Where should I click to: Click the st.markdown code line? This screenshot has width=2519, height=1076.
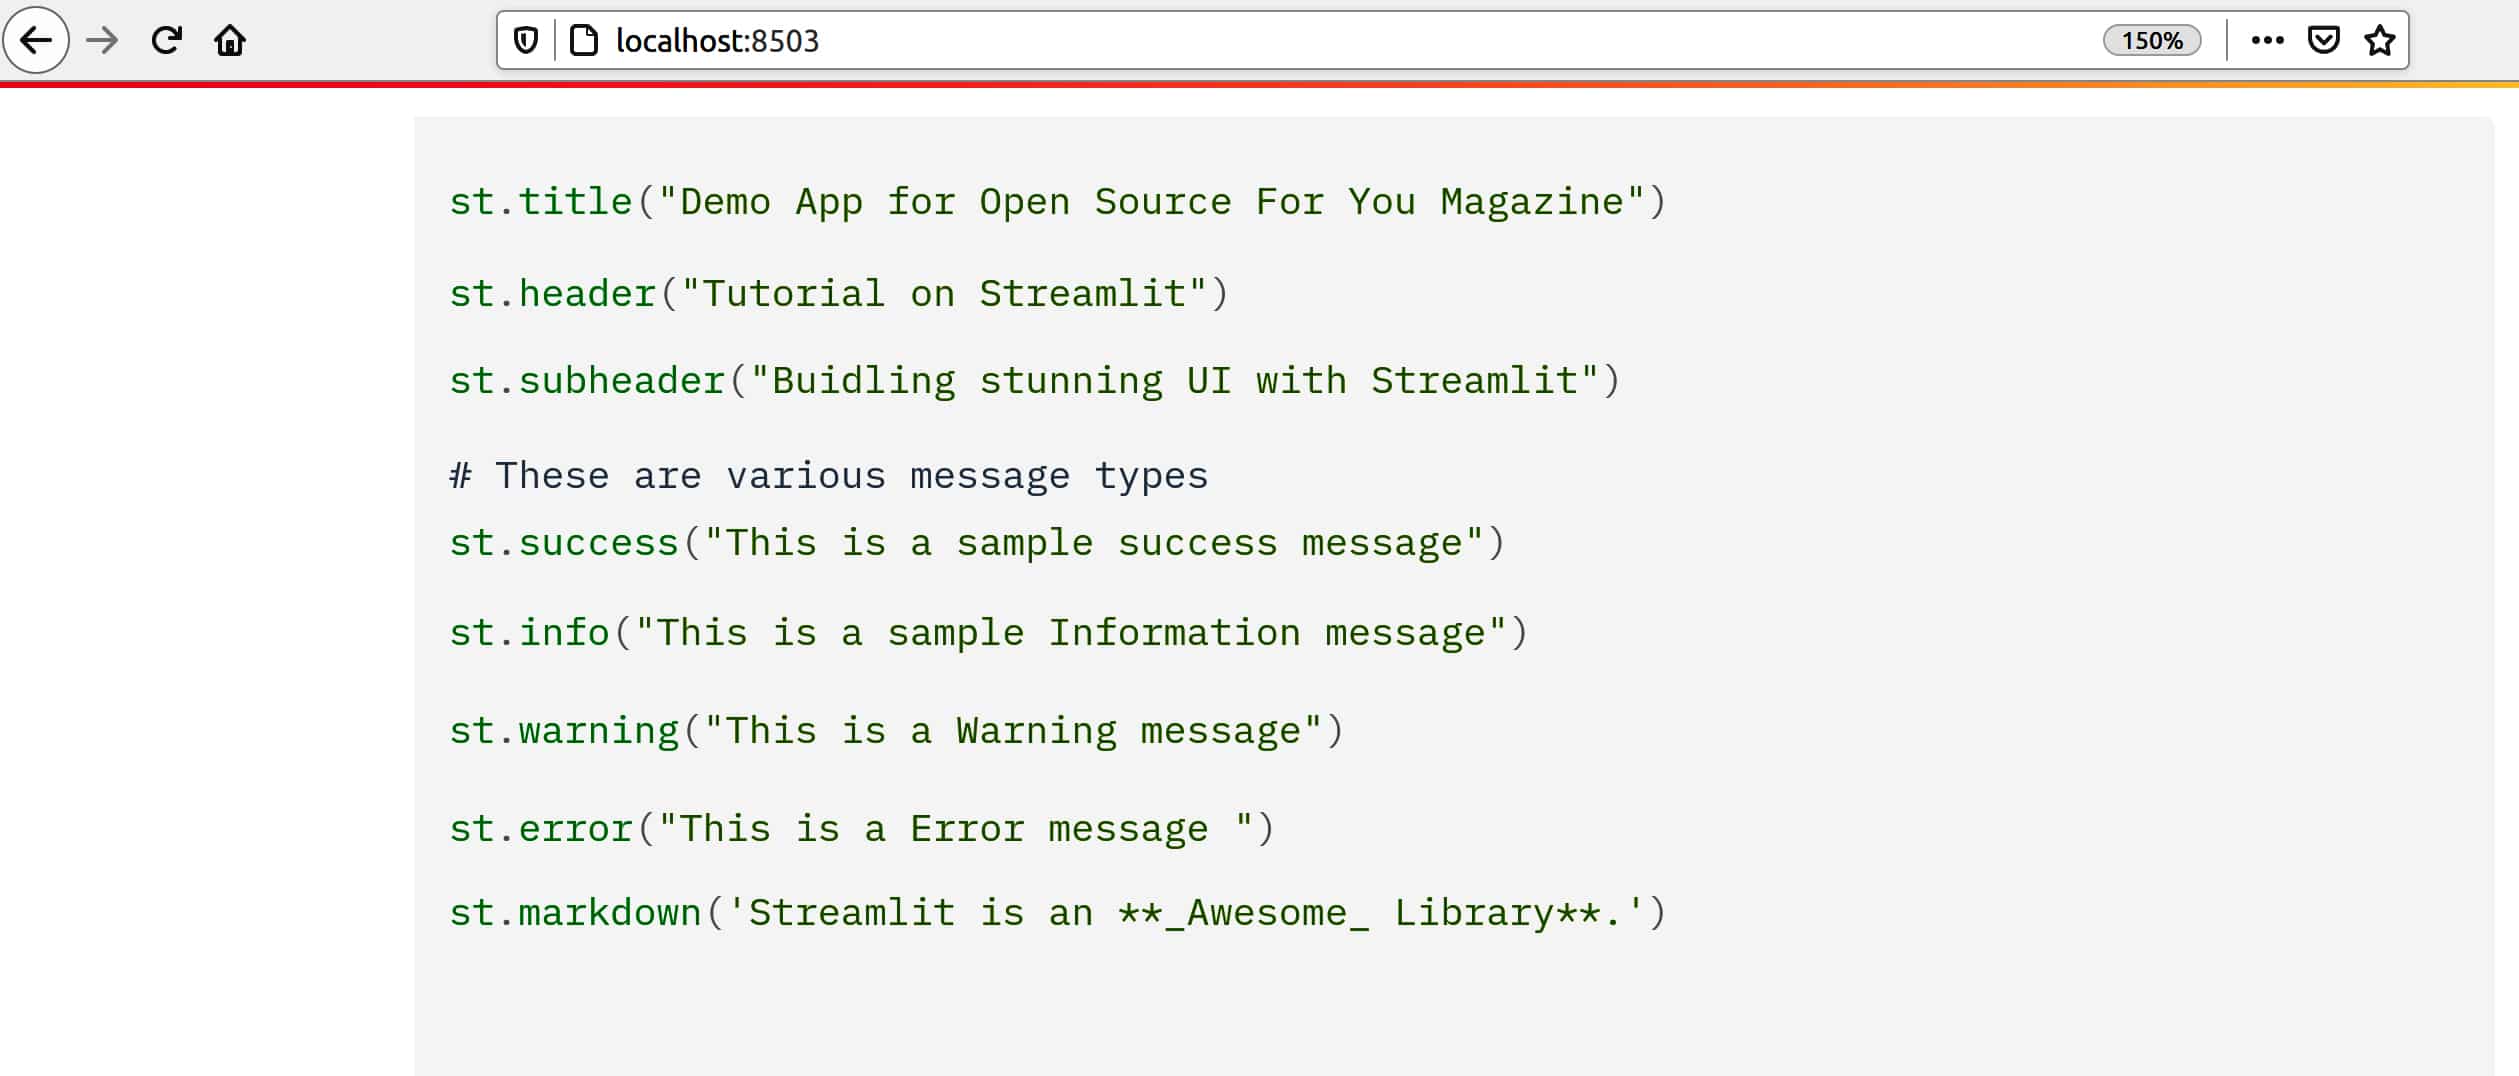pyautogui.click(x=1056, y=913)
